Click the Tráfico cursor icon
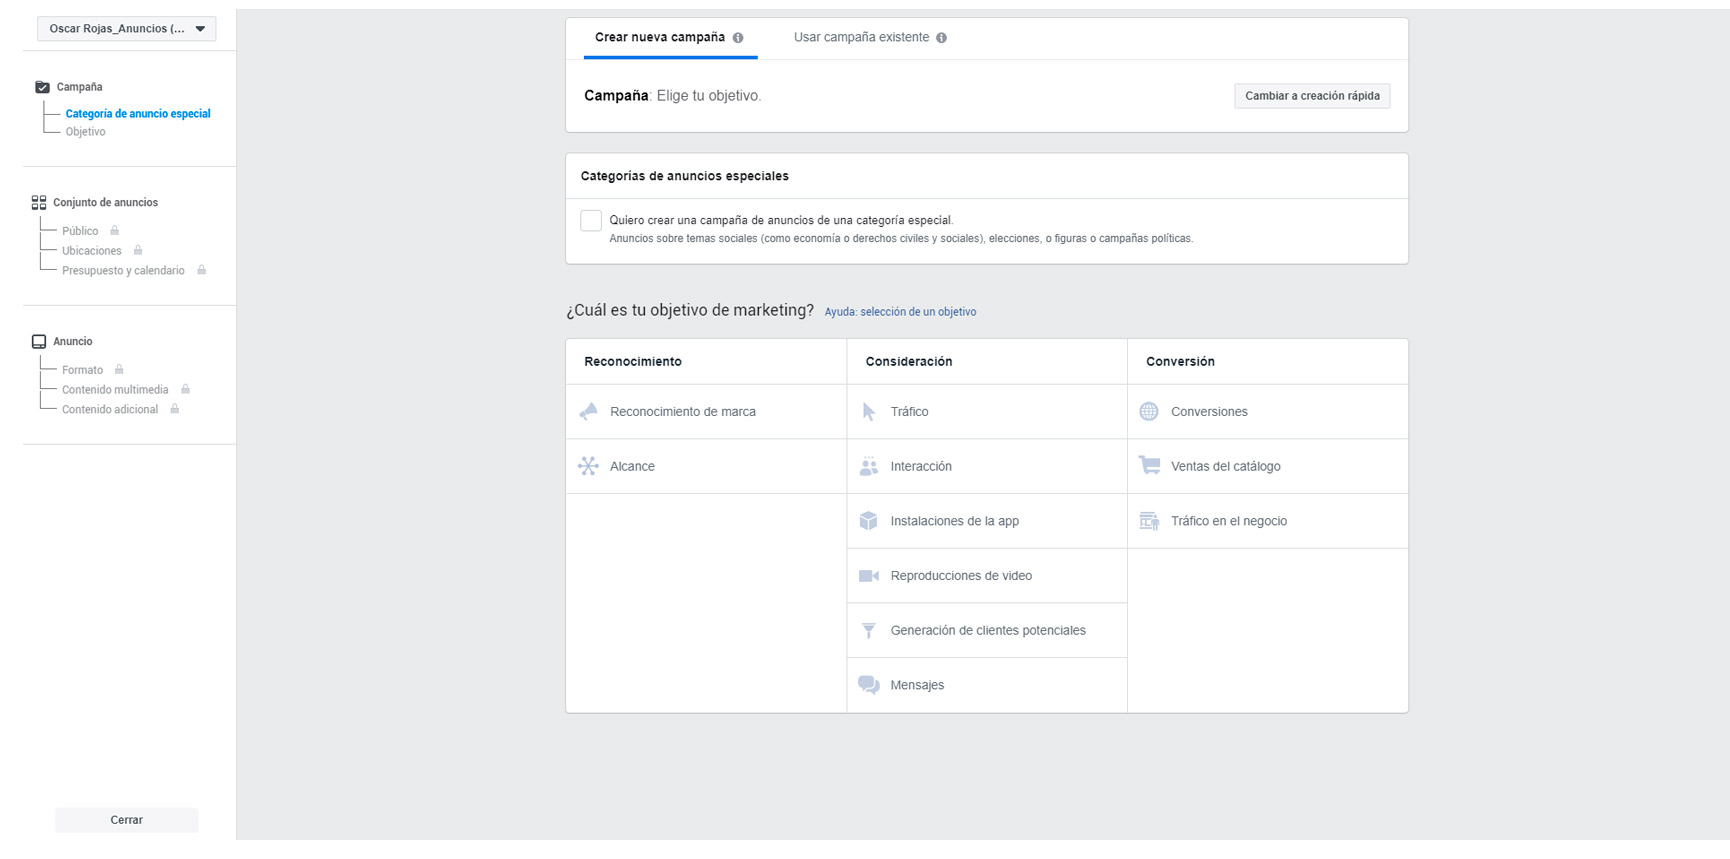Screen dimensions: 1730x859 coord(869,412)
